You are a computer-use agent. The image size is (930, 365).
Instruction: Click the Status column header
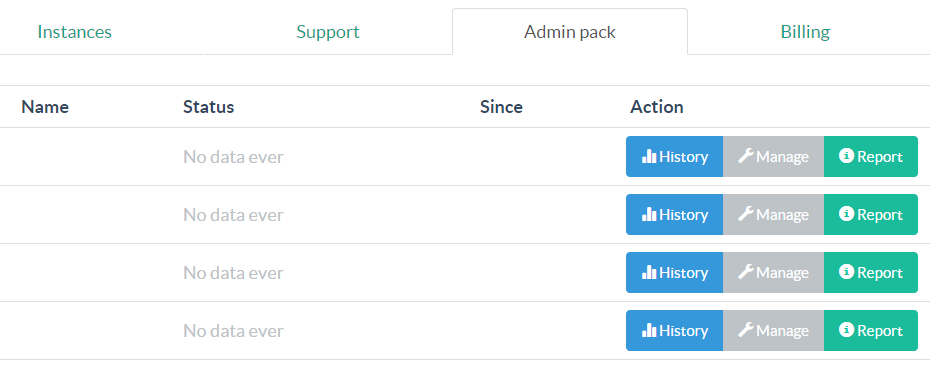tap(209, 107)
